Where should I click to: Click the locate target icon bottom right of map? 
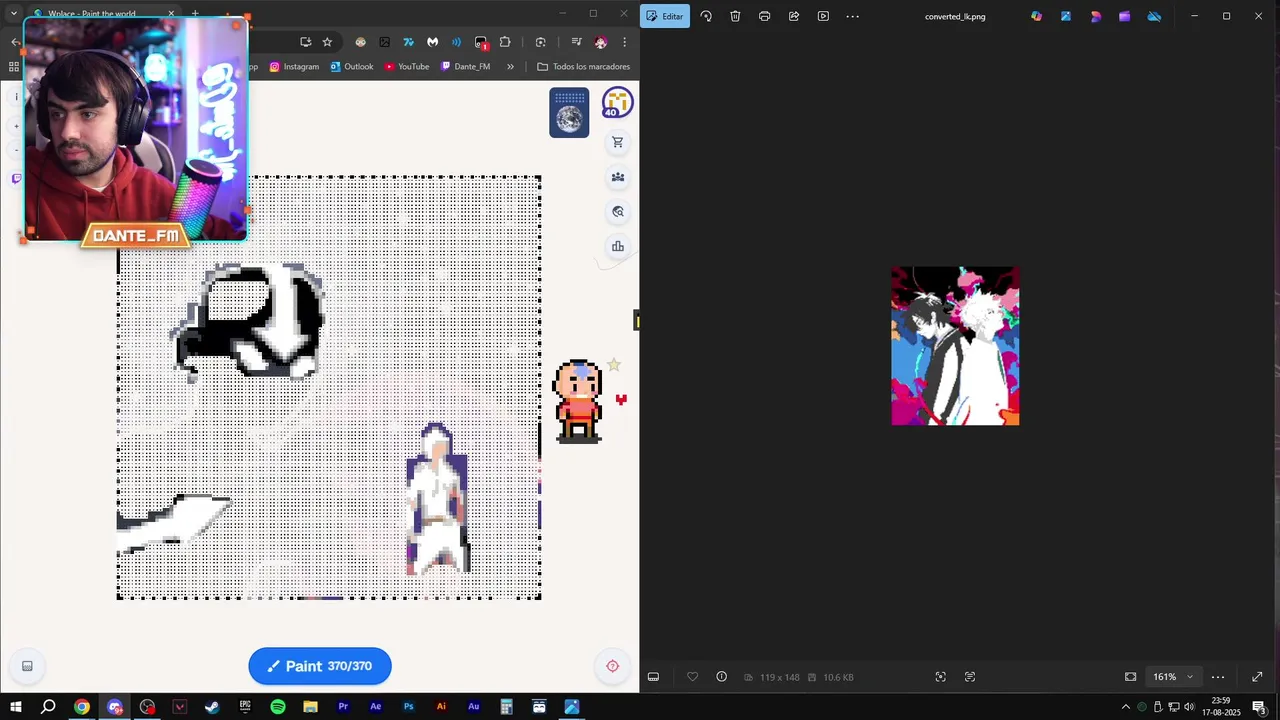coord(613,666)
